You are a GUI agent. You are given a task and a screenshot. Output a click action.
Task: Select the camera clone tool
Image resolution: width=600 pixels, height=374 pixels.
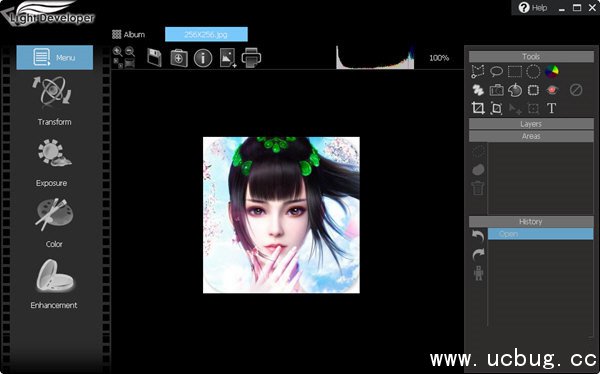(496, 90)
